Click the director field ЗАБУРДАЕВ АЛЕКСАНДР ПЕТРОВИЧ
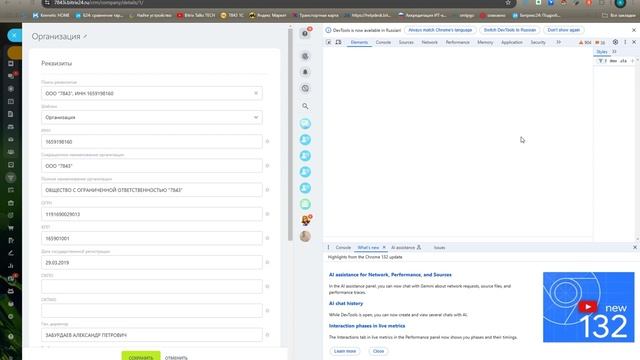This screenshot has width=640, height=360. coord(152,335)
